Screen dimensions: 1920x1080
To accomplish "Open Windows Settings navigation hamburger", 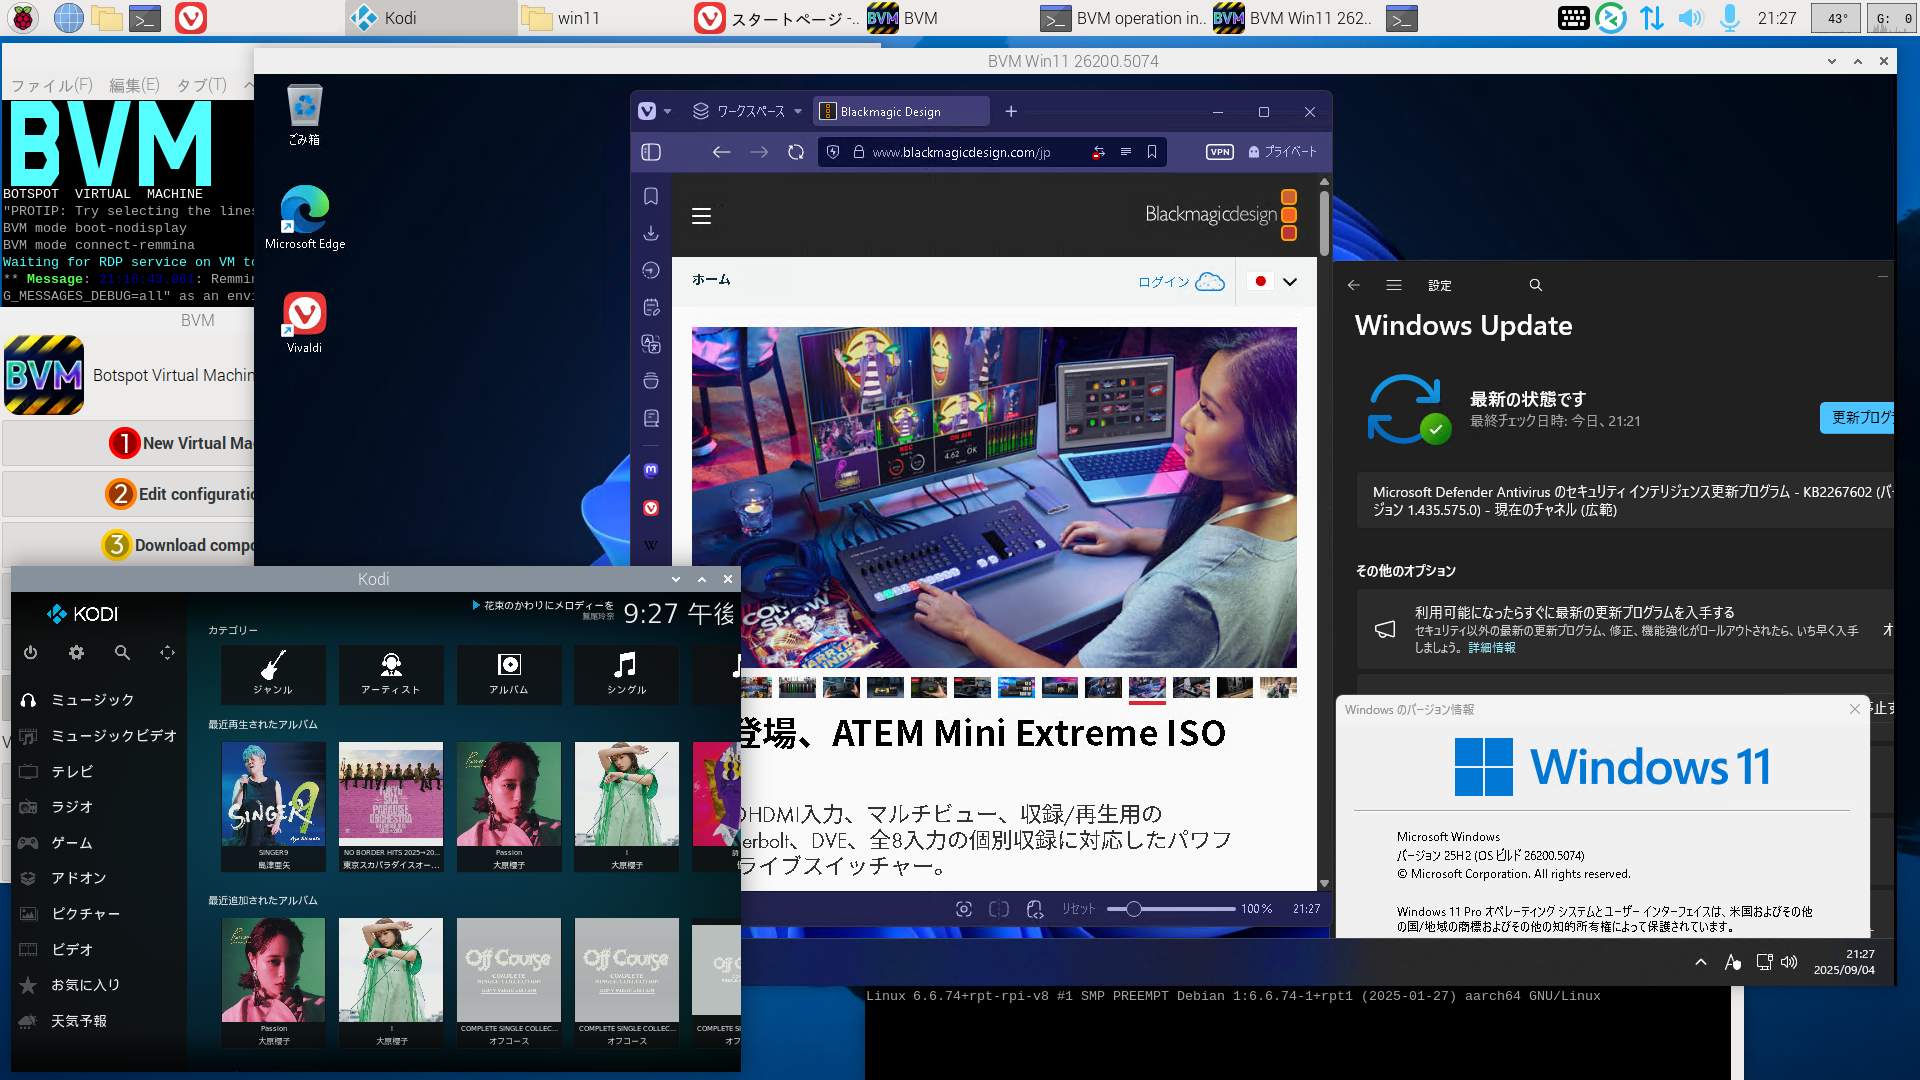I will tap(1394, 285).
